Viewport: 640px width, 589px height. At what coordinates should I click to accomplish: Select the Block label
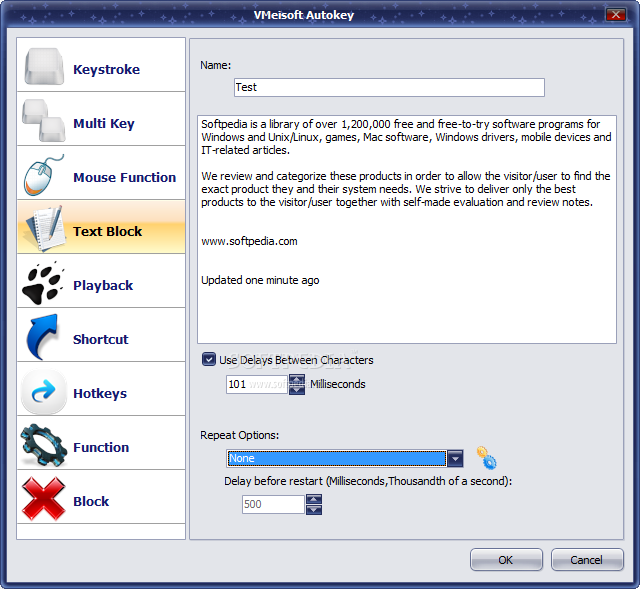(x=91, y=501)
